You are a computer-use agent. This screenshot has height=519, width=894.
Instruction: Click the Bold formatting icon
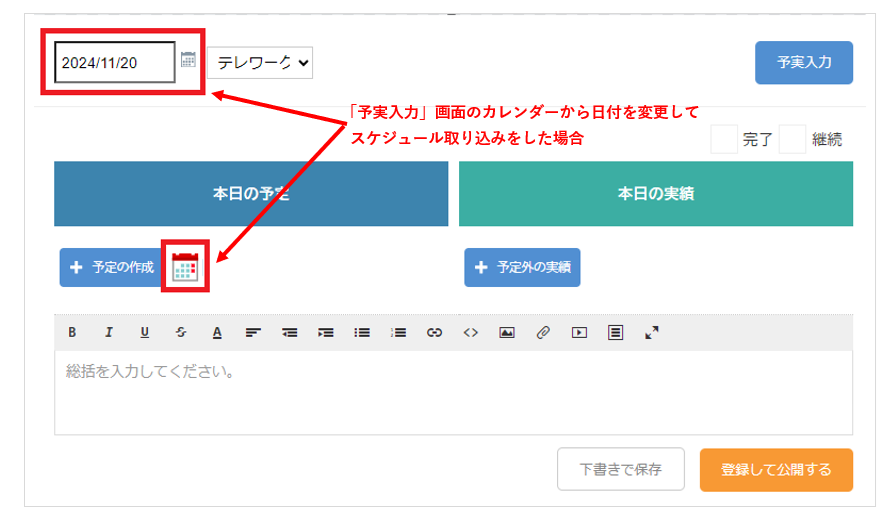[x=72, y=333]
